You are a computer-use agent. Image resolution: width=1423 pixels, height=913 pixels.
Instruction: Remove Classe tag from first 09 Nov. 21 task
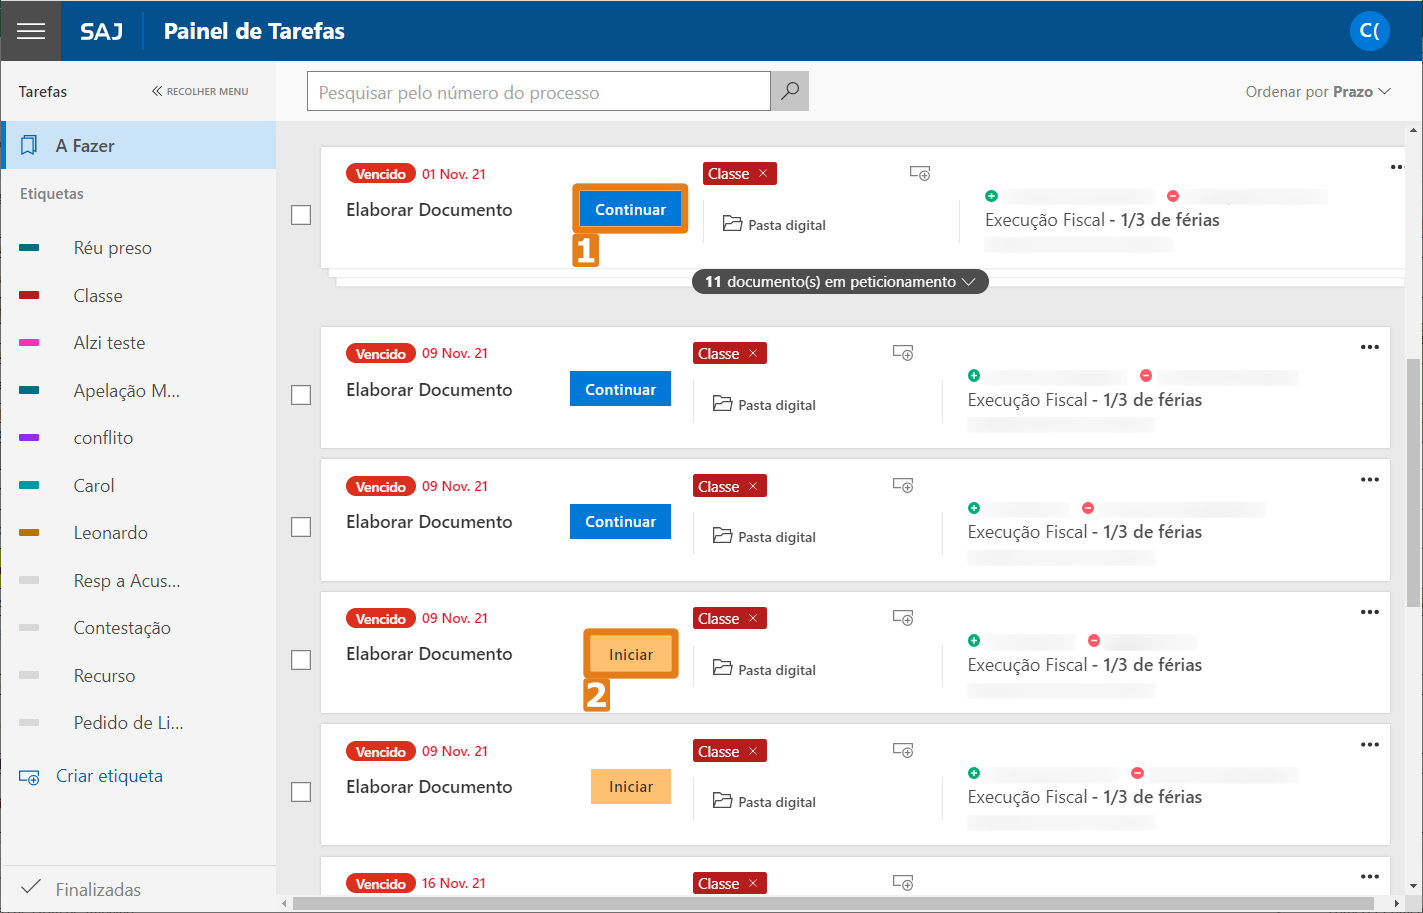pyautogui.click(x=753, y=353)
